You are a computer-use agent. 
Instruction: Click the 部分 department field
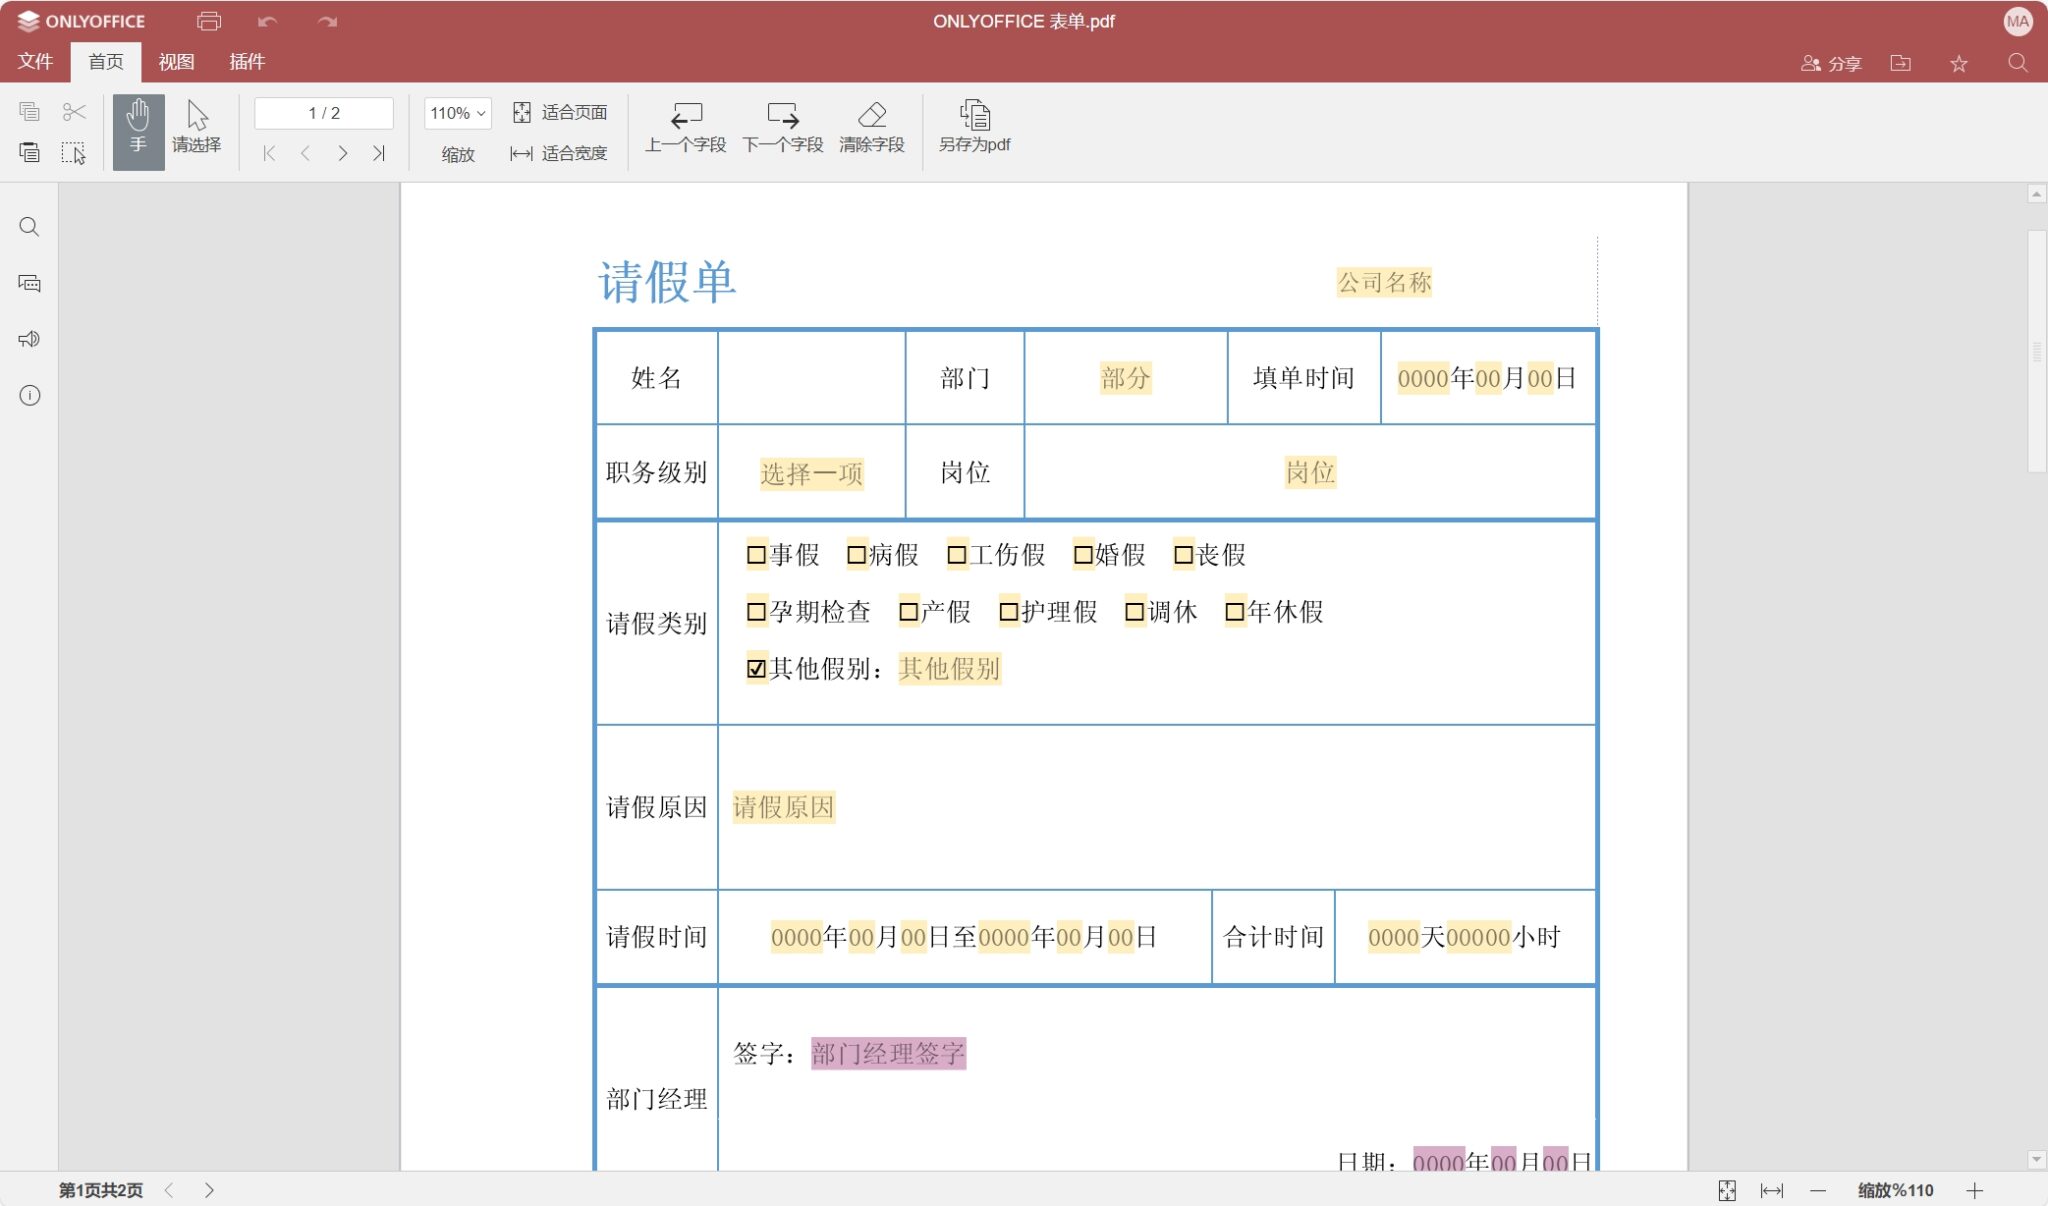1125,378
